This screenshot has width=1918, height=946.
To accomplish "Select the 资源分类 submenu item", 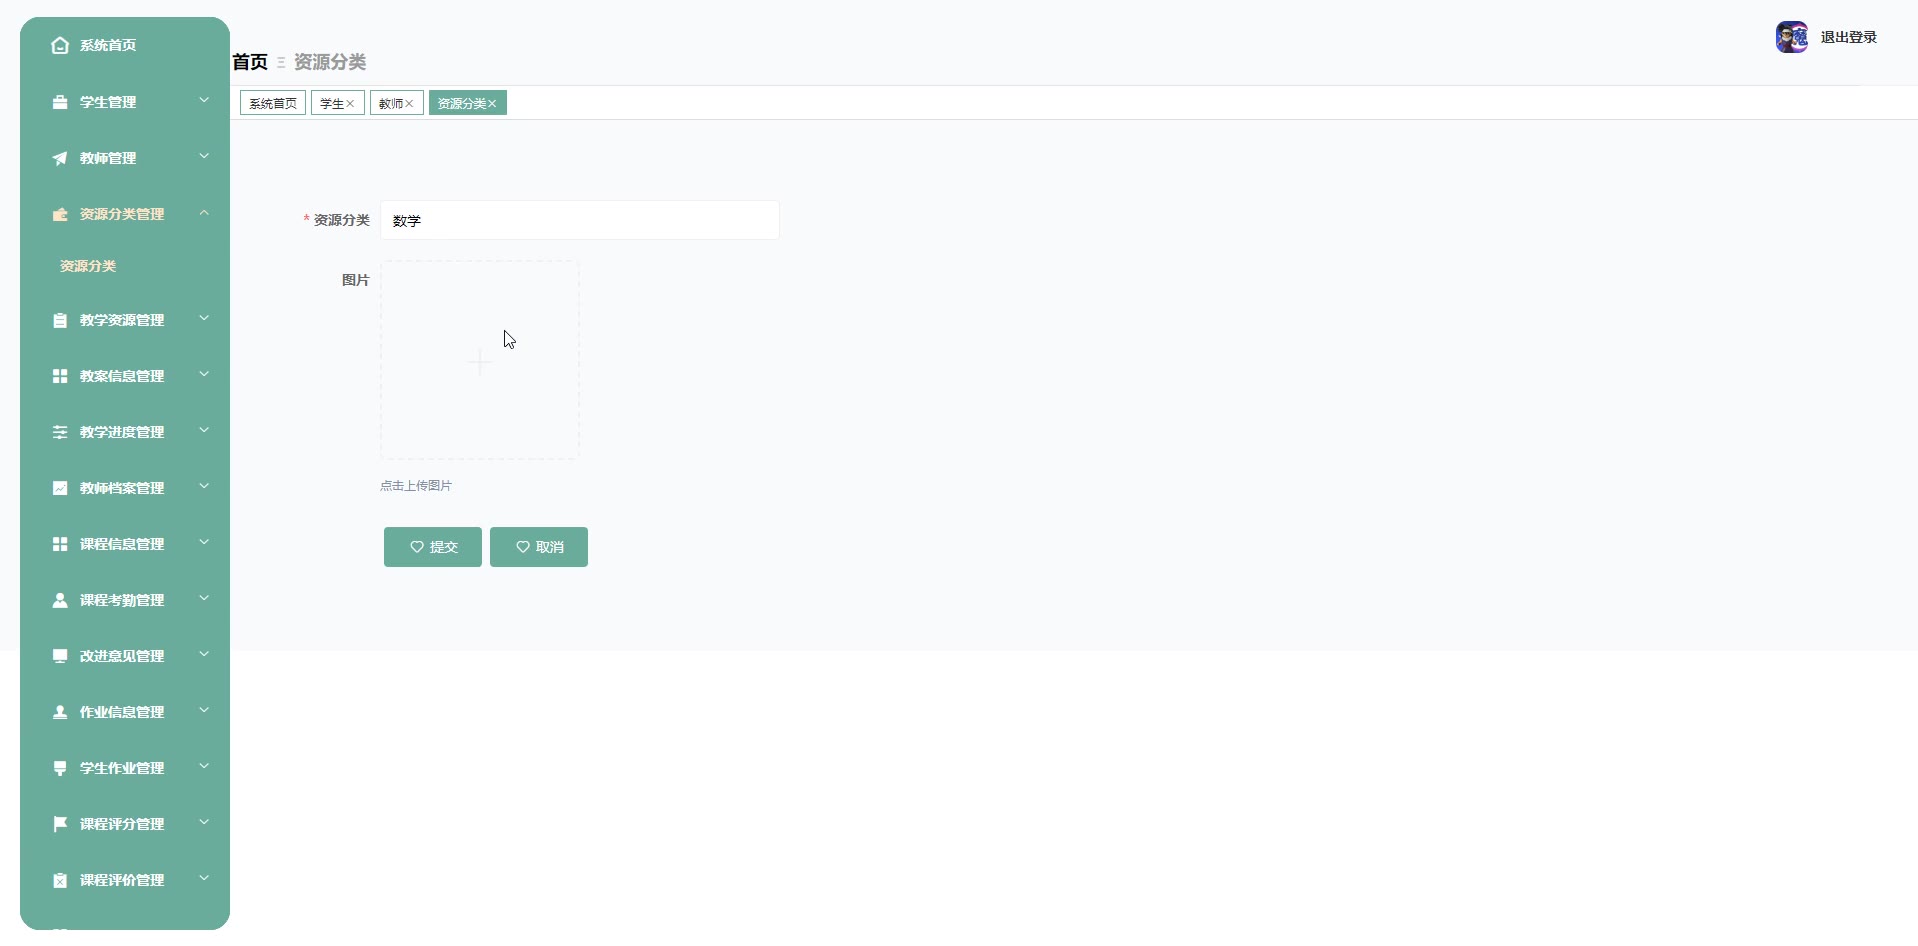I will 88,266.
